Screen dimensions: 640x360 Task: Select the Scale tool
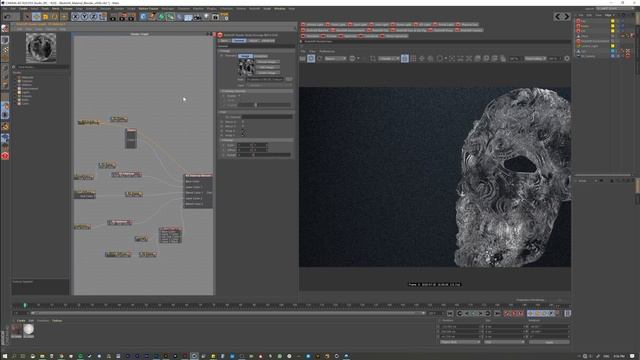[45, 17]
